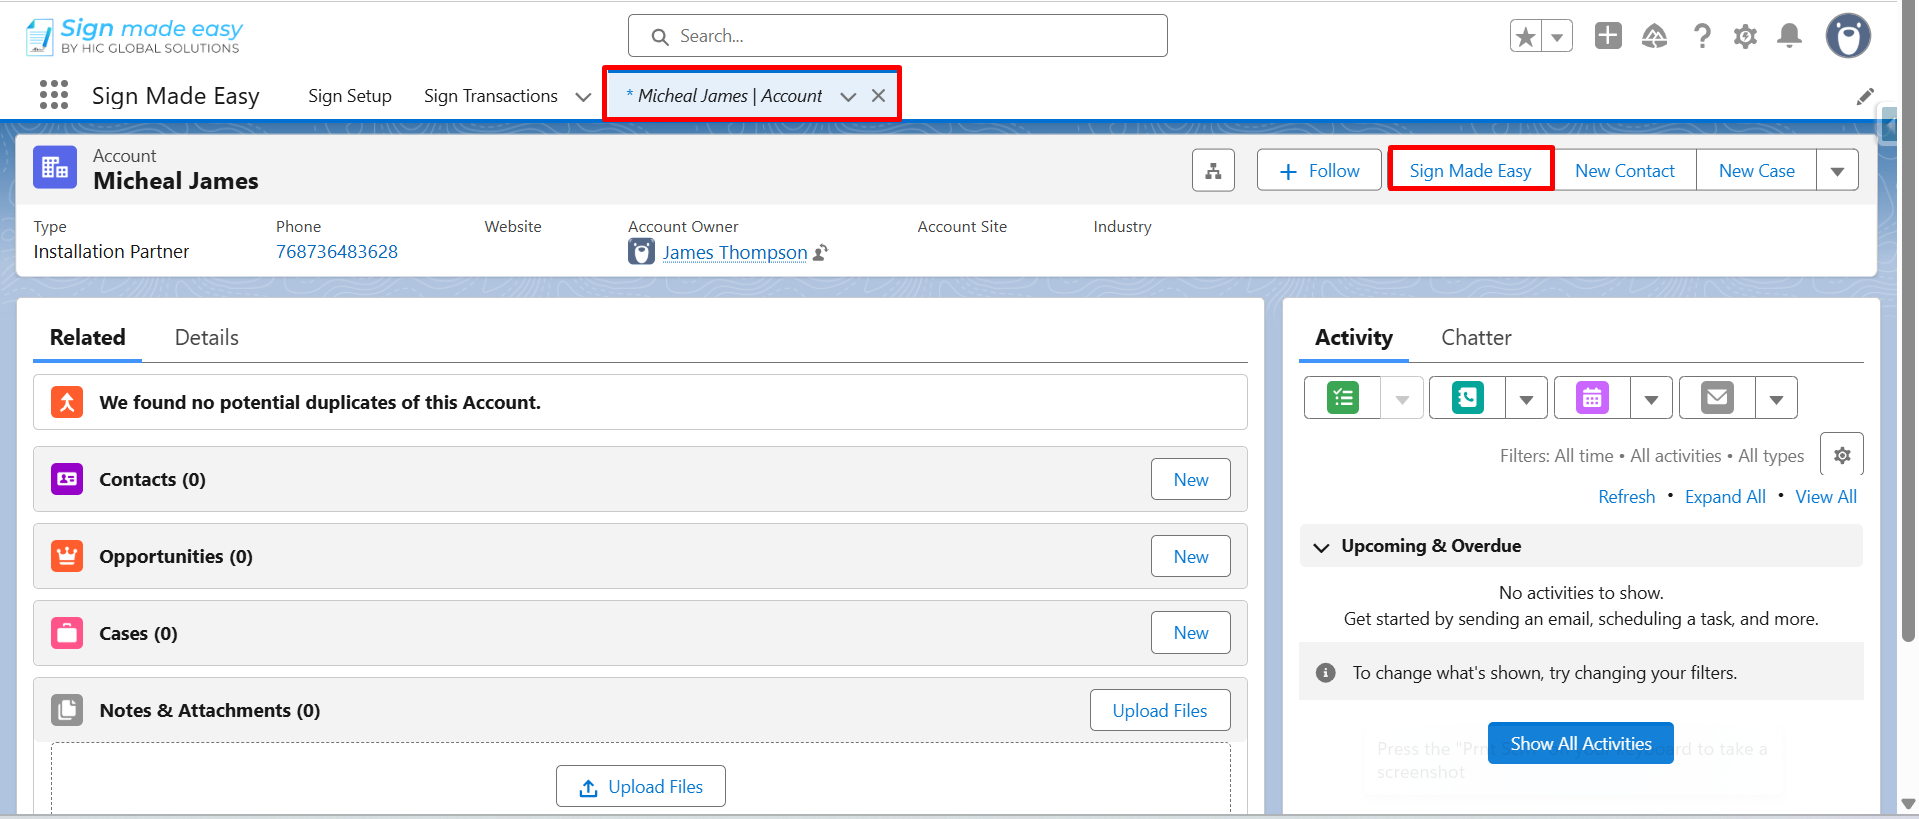Follow the Micheal James account
This screenshot has width=1919, height=819.
pos(1319,171)
